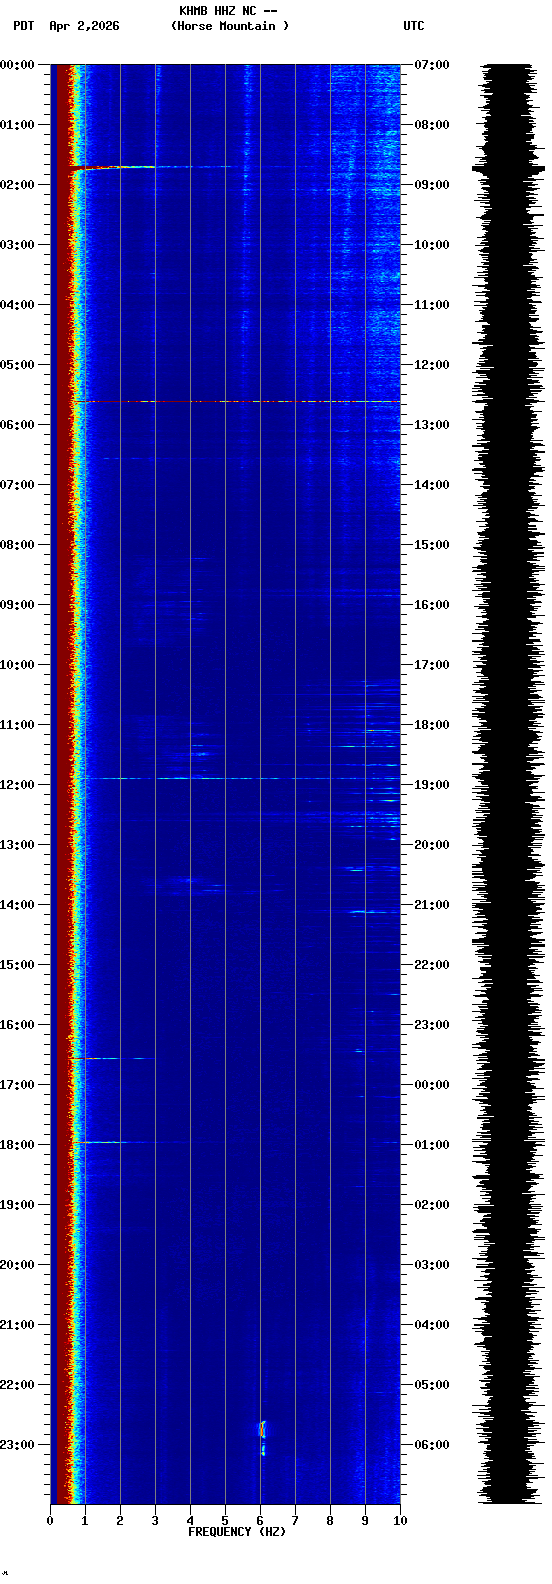Image resolution: width=552 pixels, height=1584 pixels.
Task: Pick the 07:00 label on UTC axis
Action: click(x=431, y=65)
